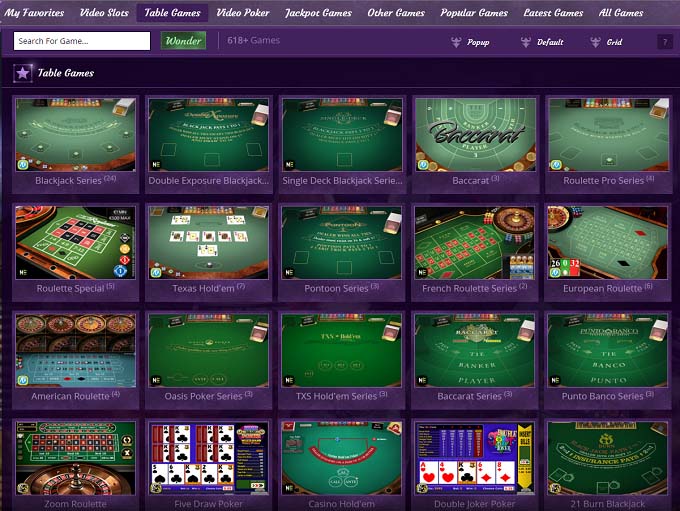Open the Video Slots tab
Viewport: 680px width, 511px height.
(104, 13)
